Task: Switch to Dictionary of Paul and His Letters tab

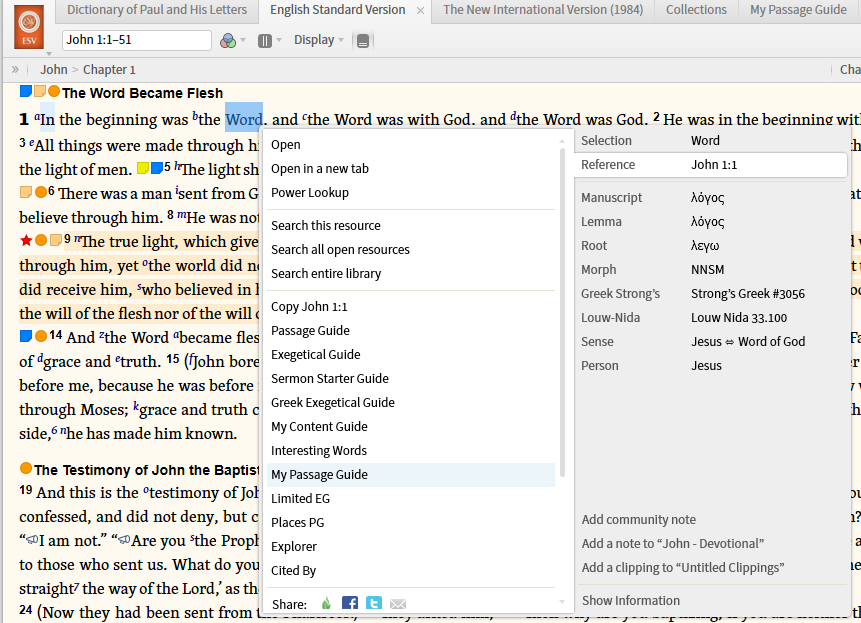Action: coord(157,10)
